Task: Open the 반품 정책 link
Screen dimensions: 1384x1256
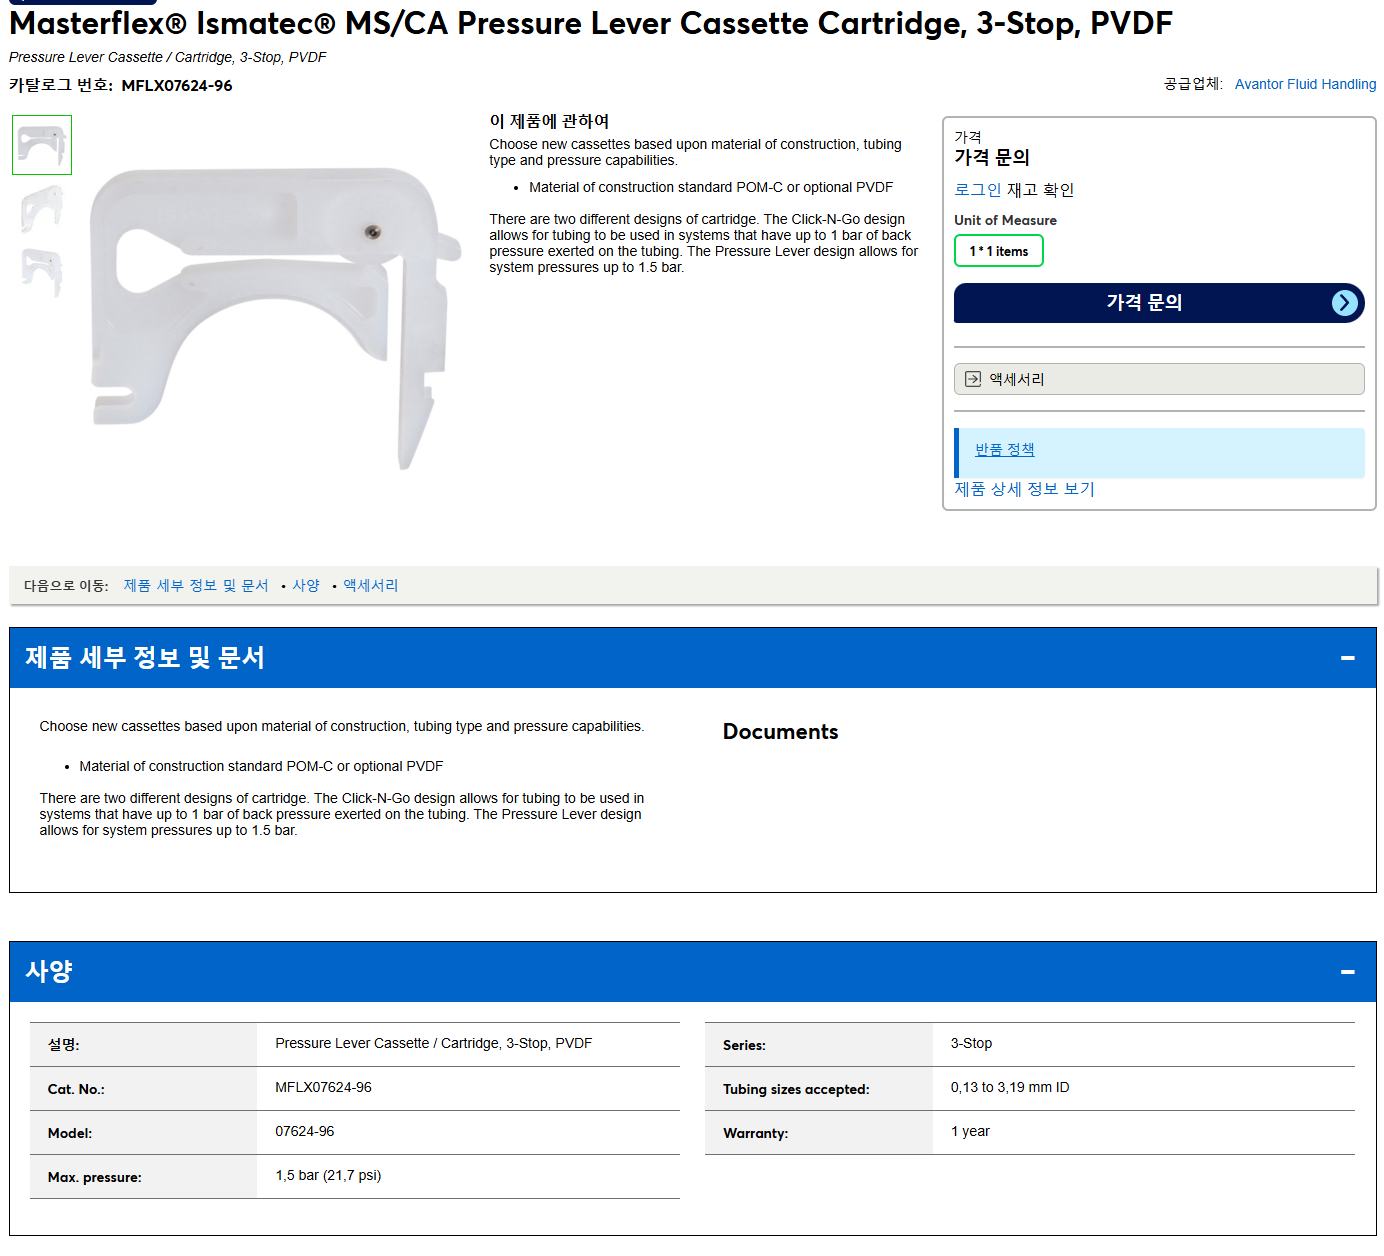Action: [x=1005, y=450]
